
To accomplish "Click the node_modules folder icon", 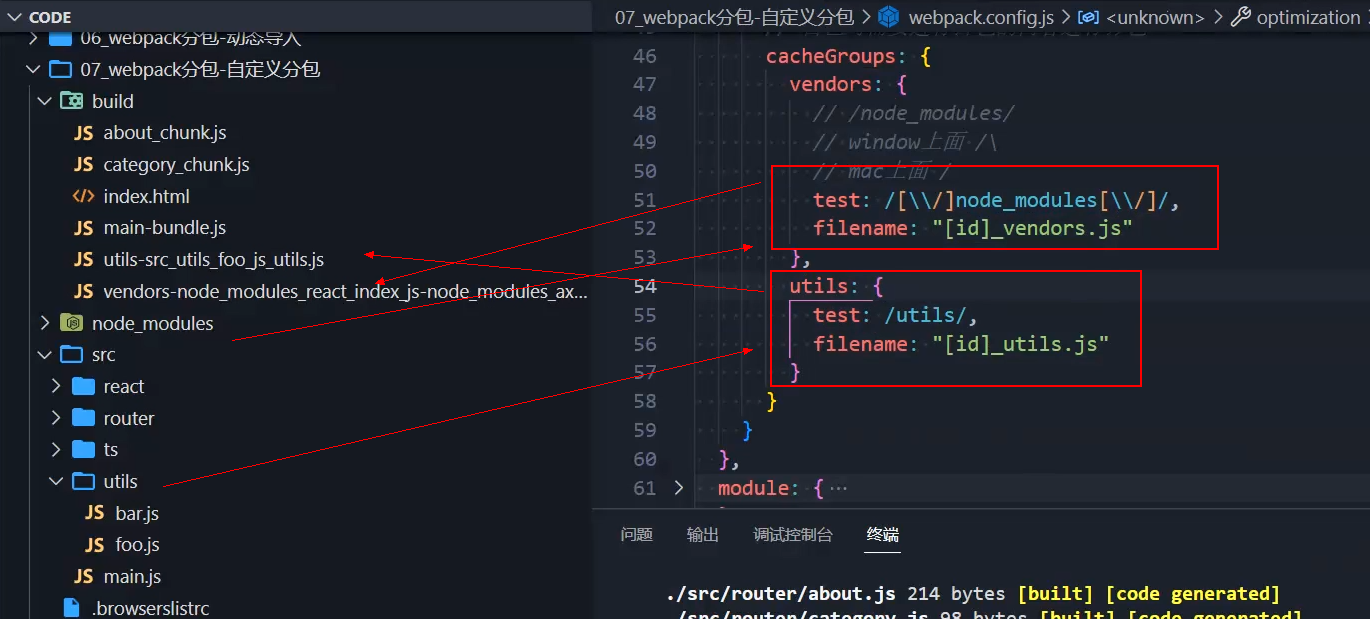I will pyautogui.click(x=71, y=323).
